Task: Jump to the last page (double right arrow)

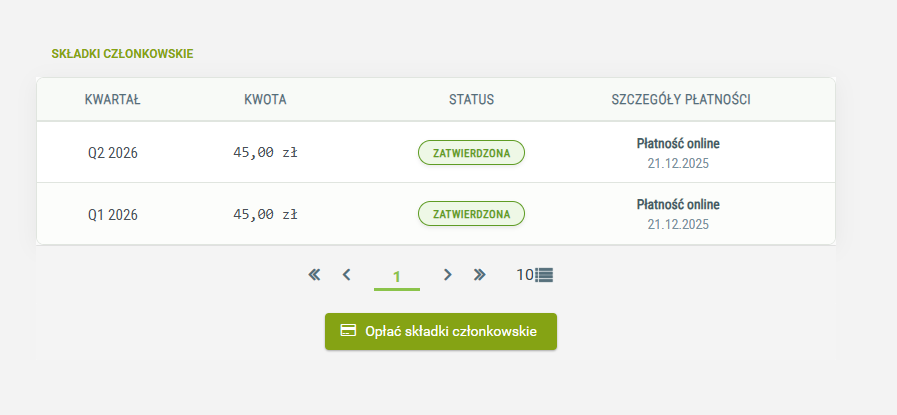Action: pyautogui.click(x=479, y=274)
